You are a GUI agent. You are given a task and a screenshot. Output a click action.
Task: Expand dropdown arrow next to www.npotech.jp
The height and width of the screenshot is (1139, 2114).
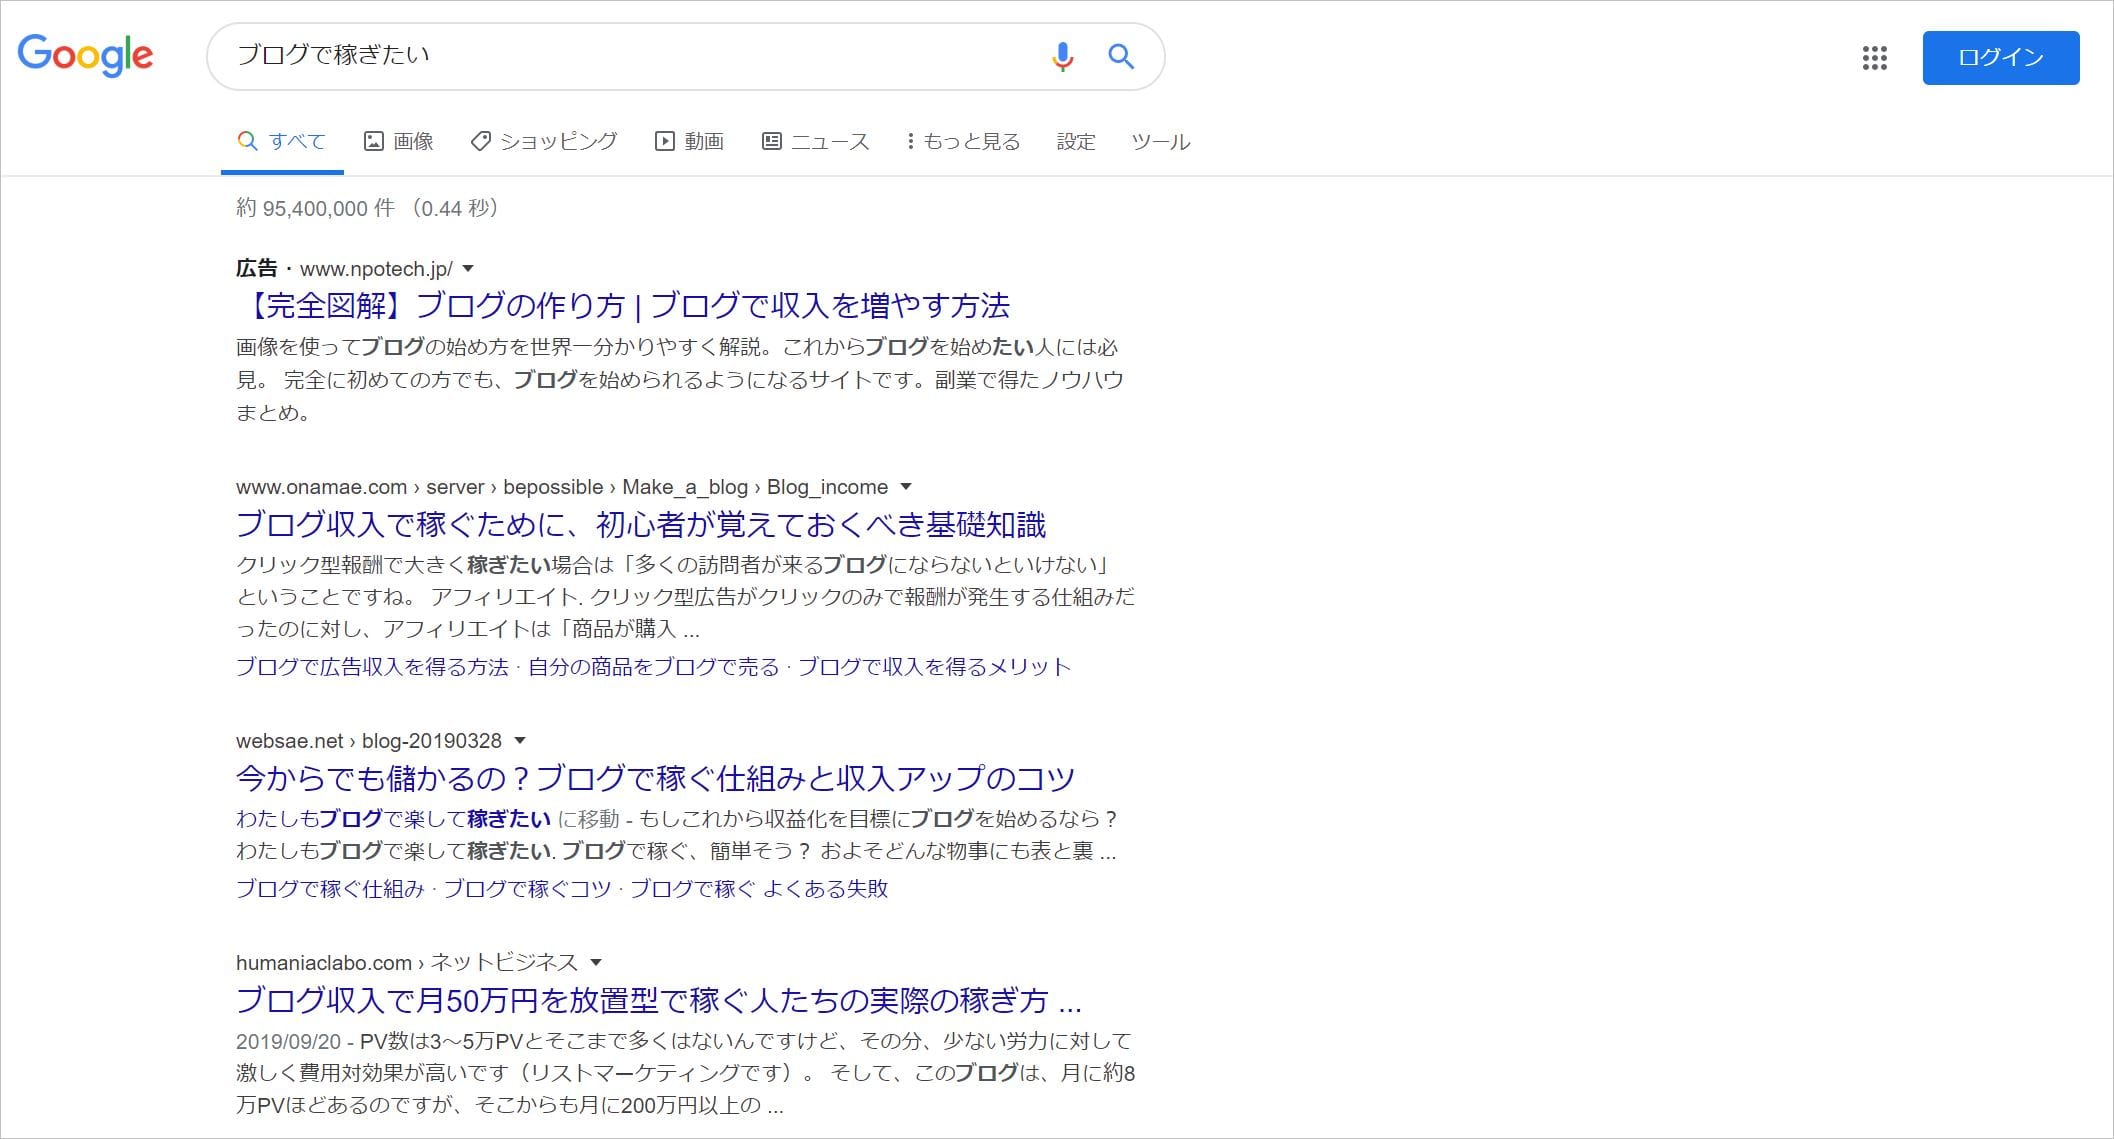468,269
